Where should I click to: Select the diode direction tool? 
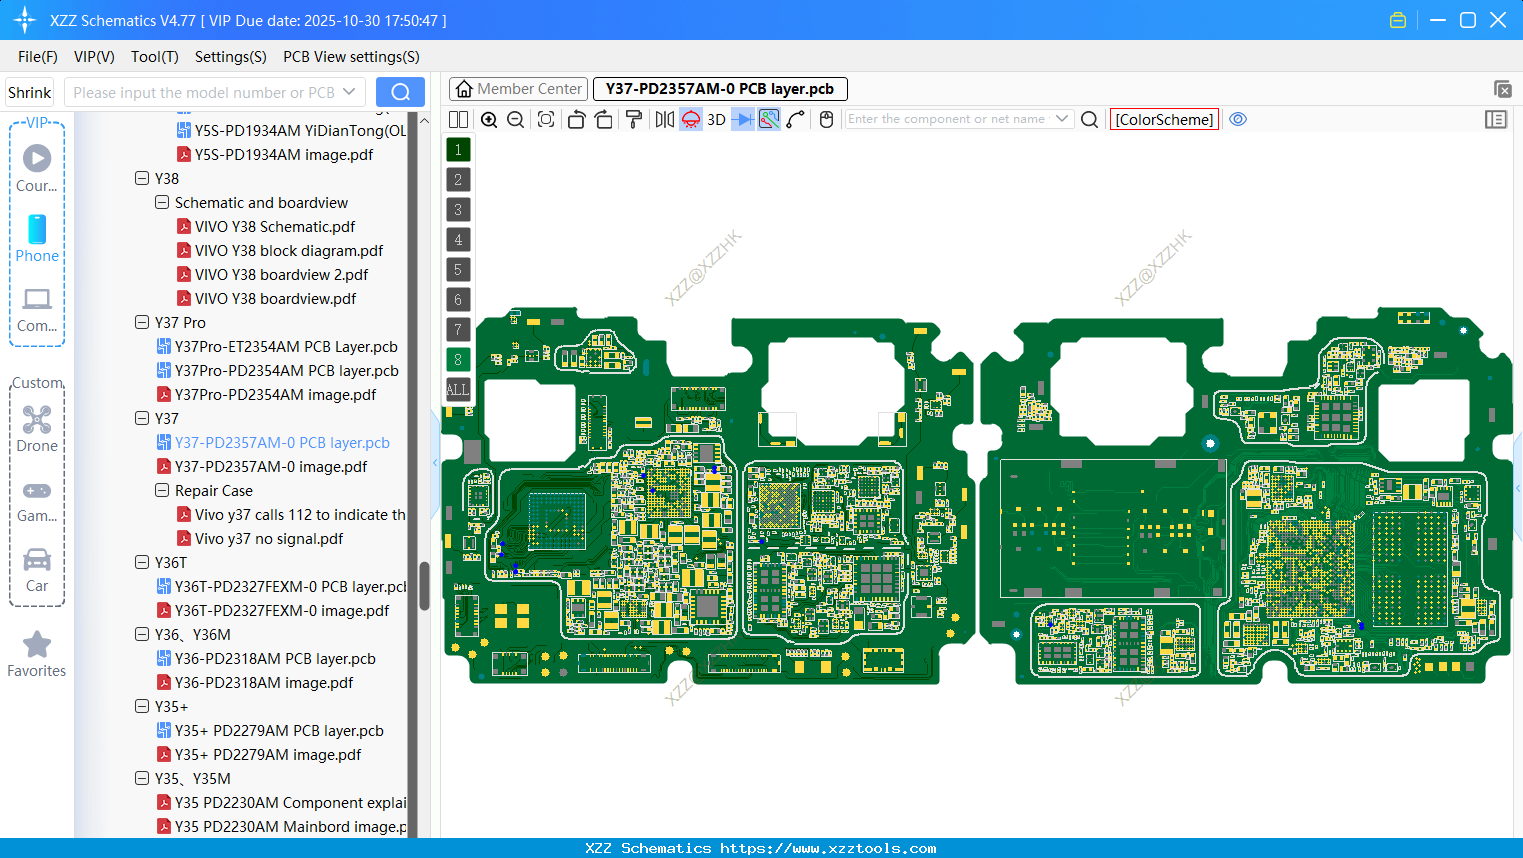click(742, 119)
